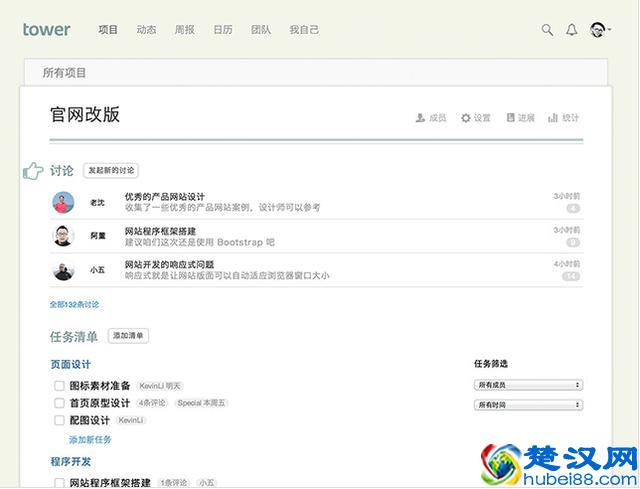Open the 页面设计 task list
640x489 pixels.
tap(70, 365)
